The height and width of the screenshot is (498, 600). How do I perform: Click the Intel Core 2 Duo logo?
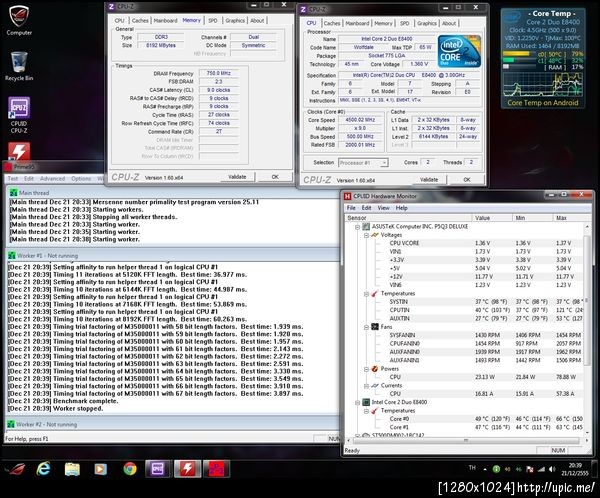click(x=459, y=52)
